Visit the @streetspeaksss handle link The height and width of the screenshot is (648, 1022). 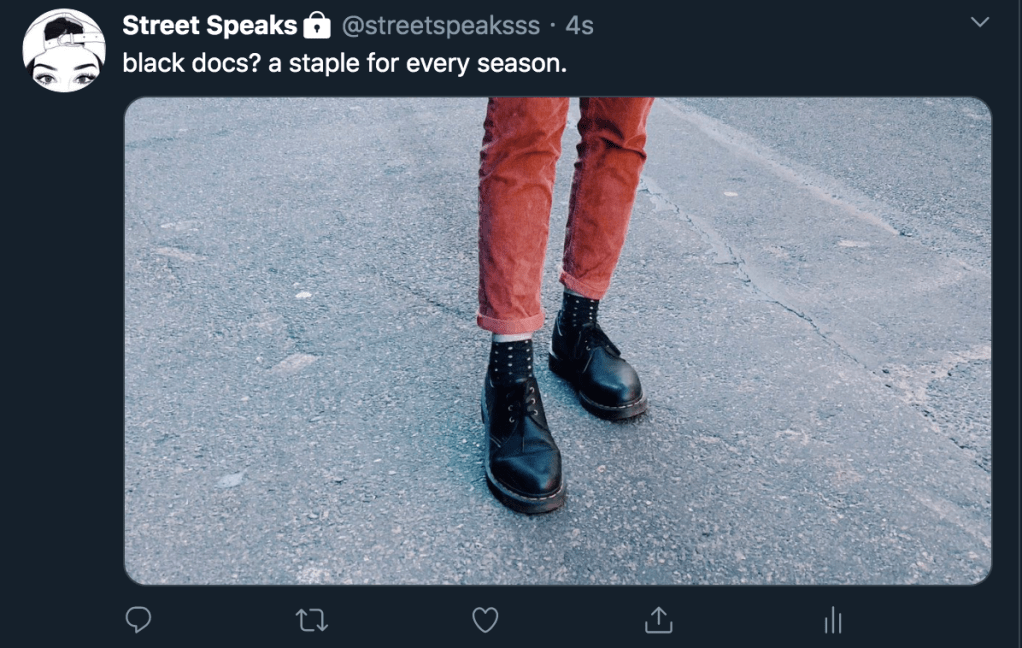click(441, 26)
